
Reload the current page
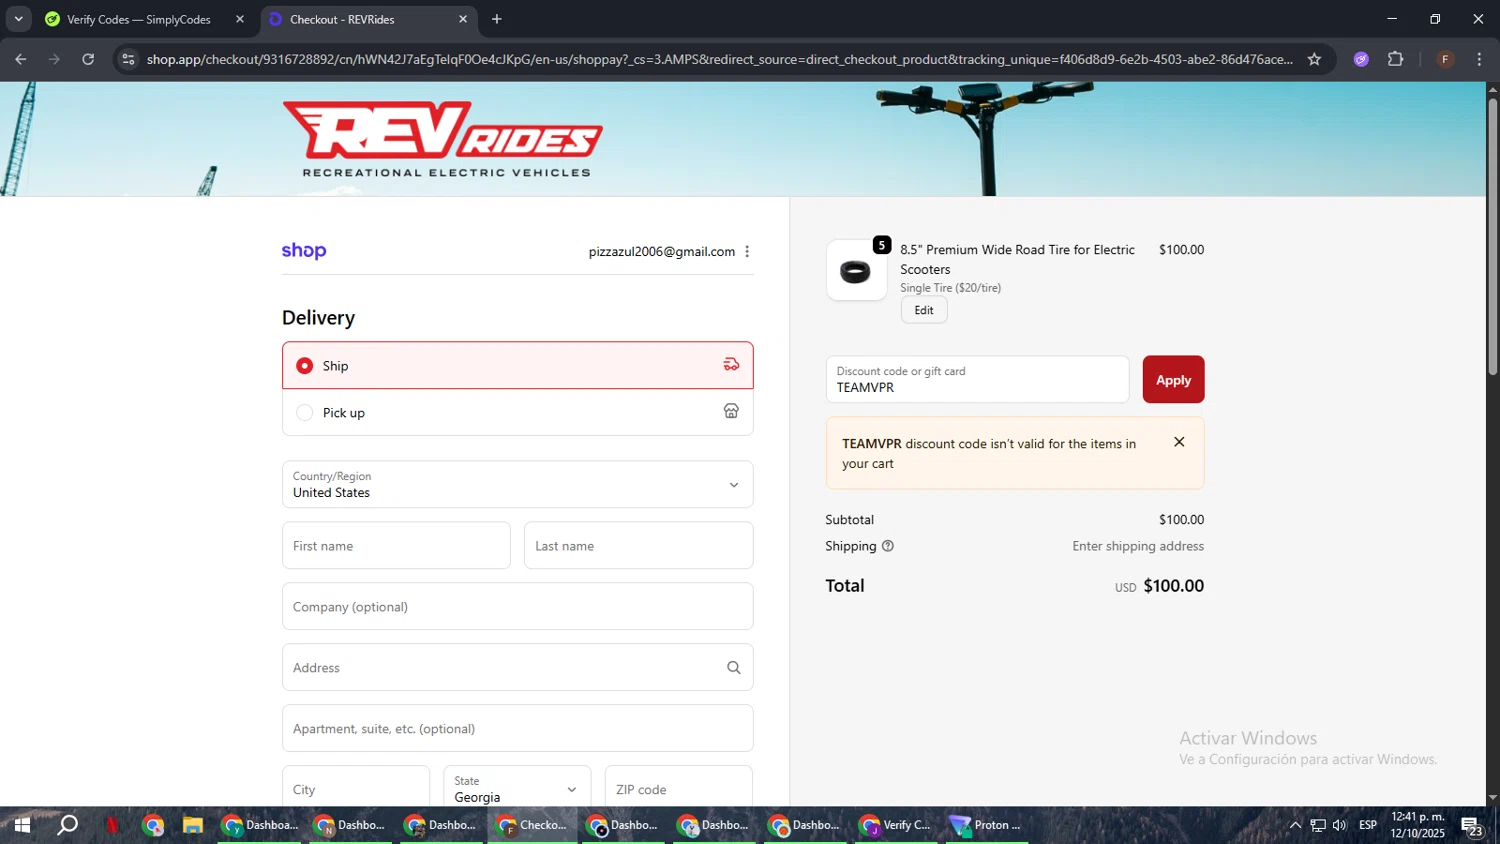(x=88, y=59)
